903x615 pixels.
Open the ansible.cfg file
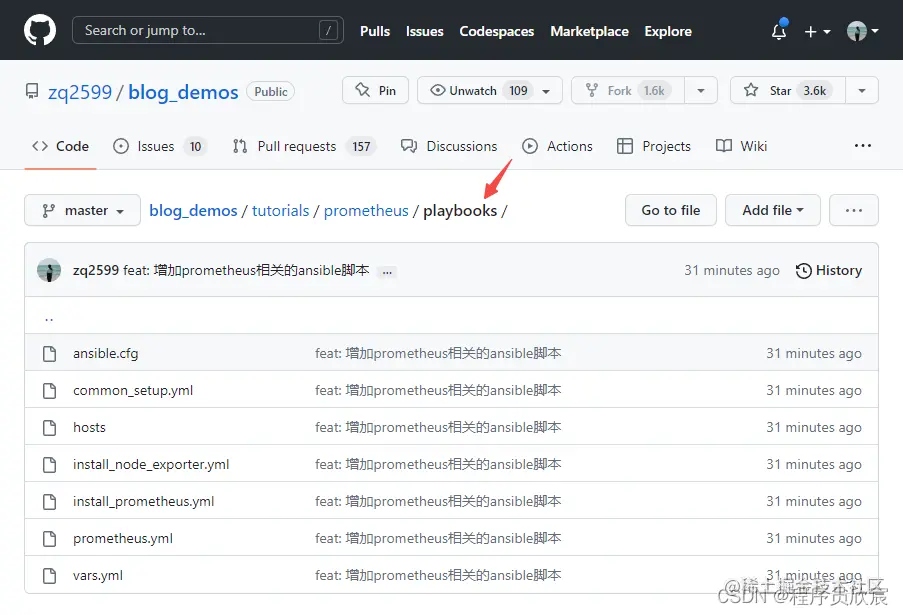(105, 353)
